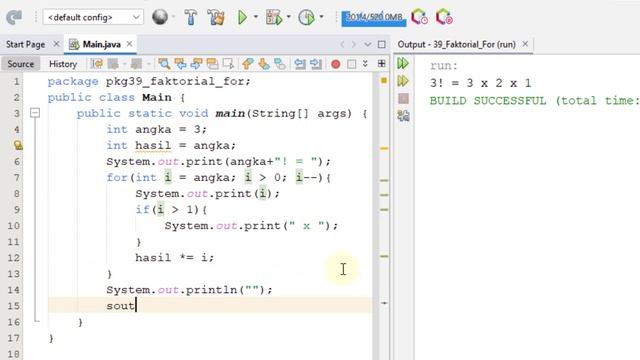Click Find Next Occurrence icon

196,64
